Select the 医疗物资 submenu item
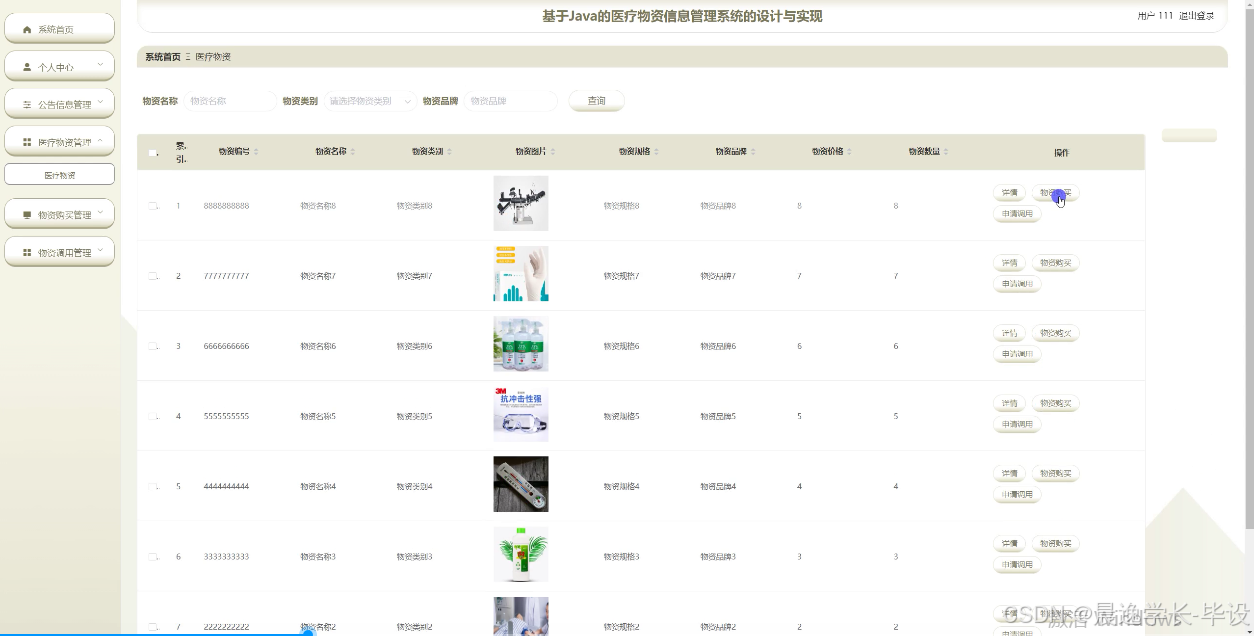Screen dimensions: 1254x636 [x=60, y=174]
